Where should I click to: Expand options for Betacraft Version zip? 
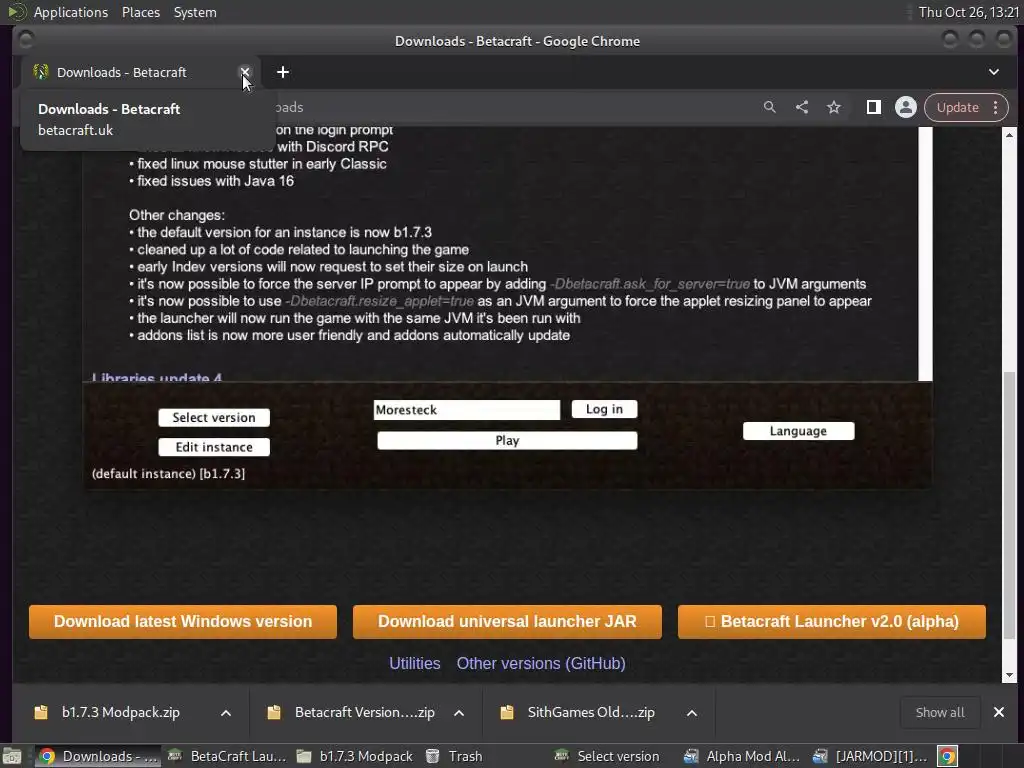[x=459, y=712]
